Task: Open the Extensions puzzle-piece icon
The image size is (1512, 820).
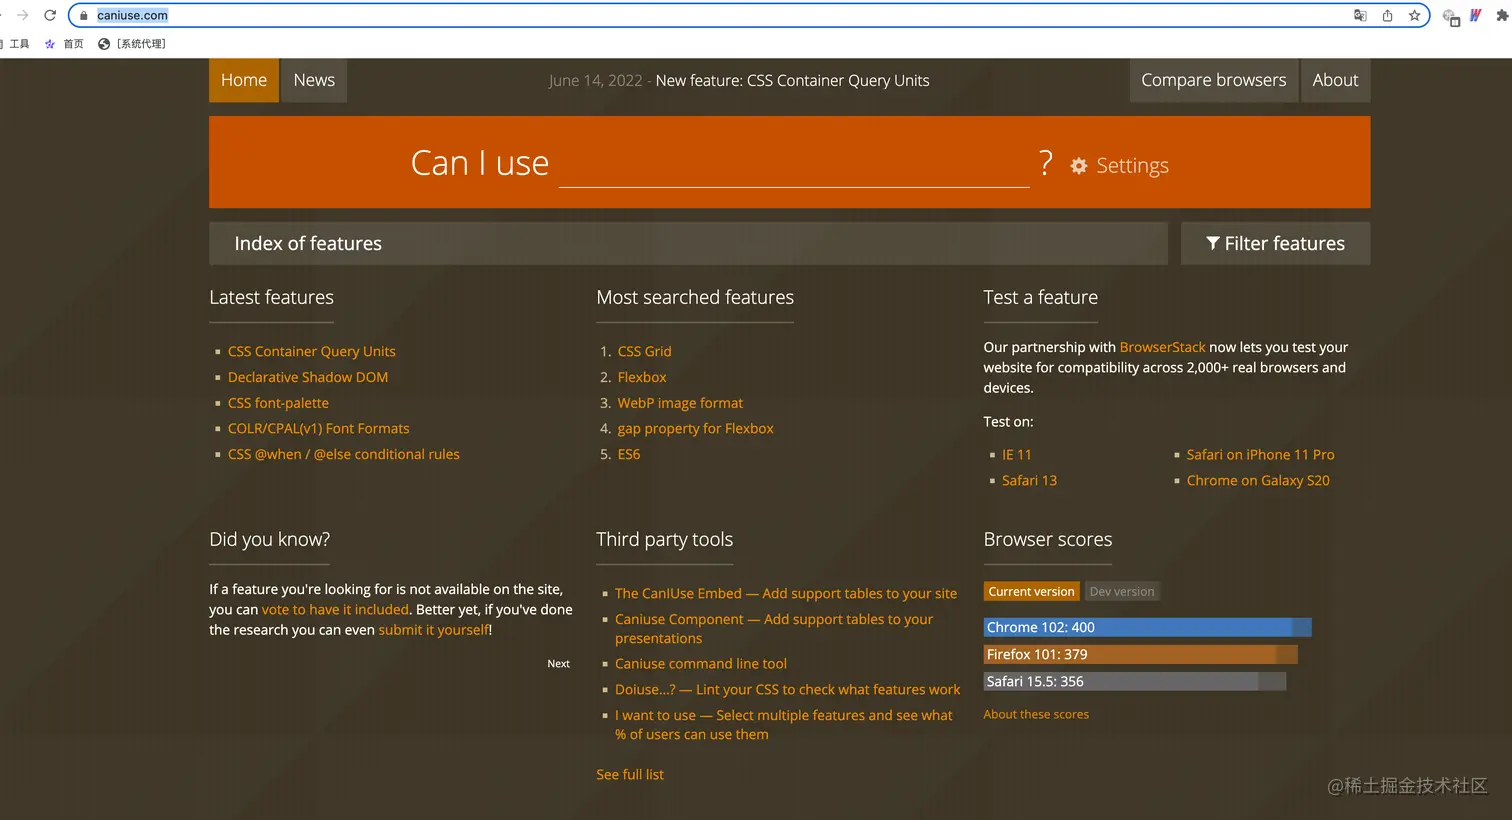Action: point(1502,16)
